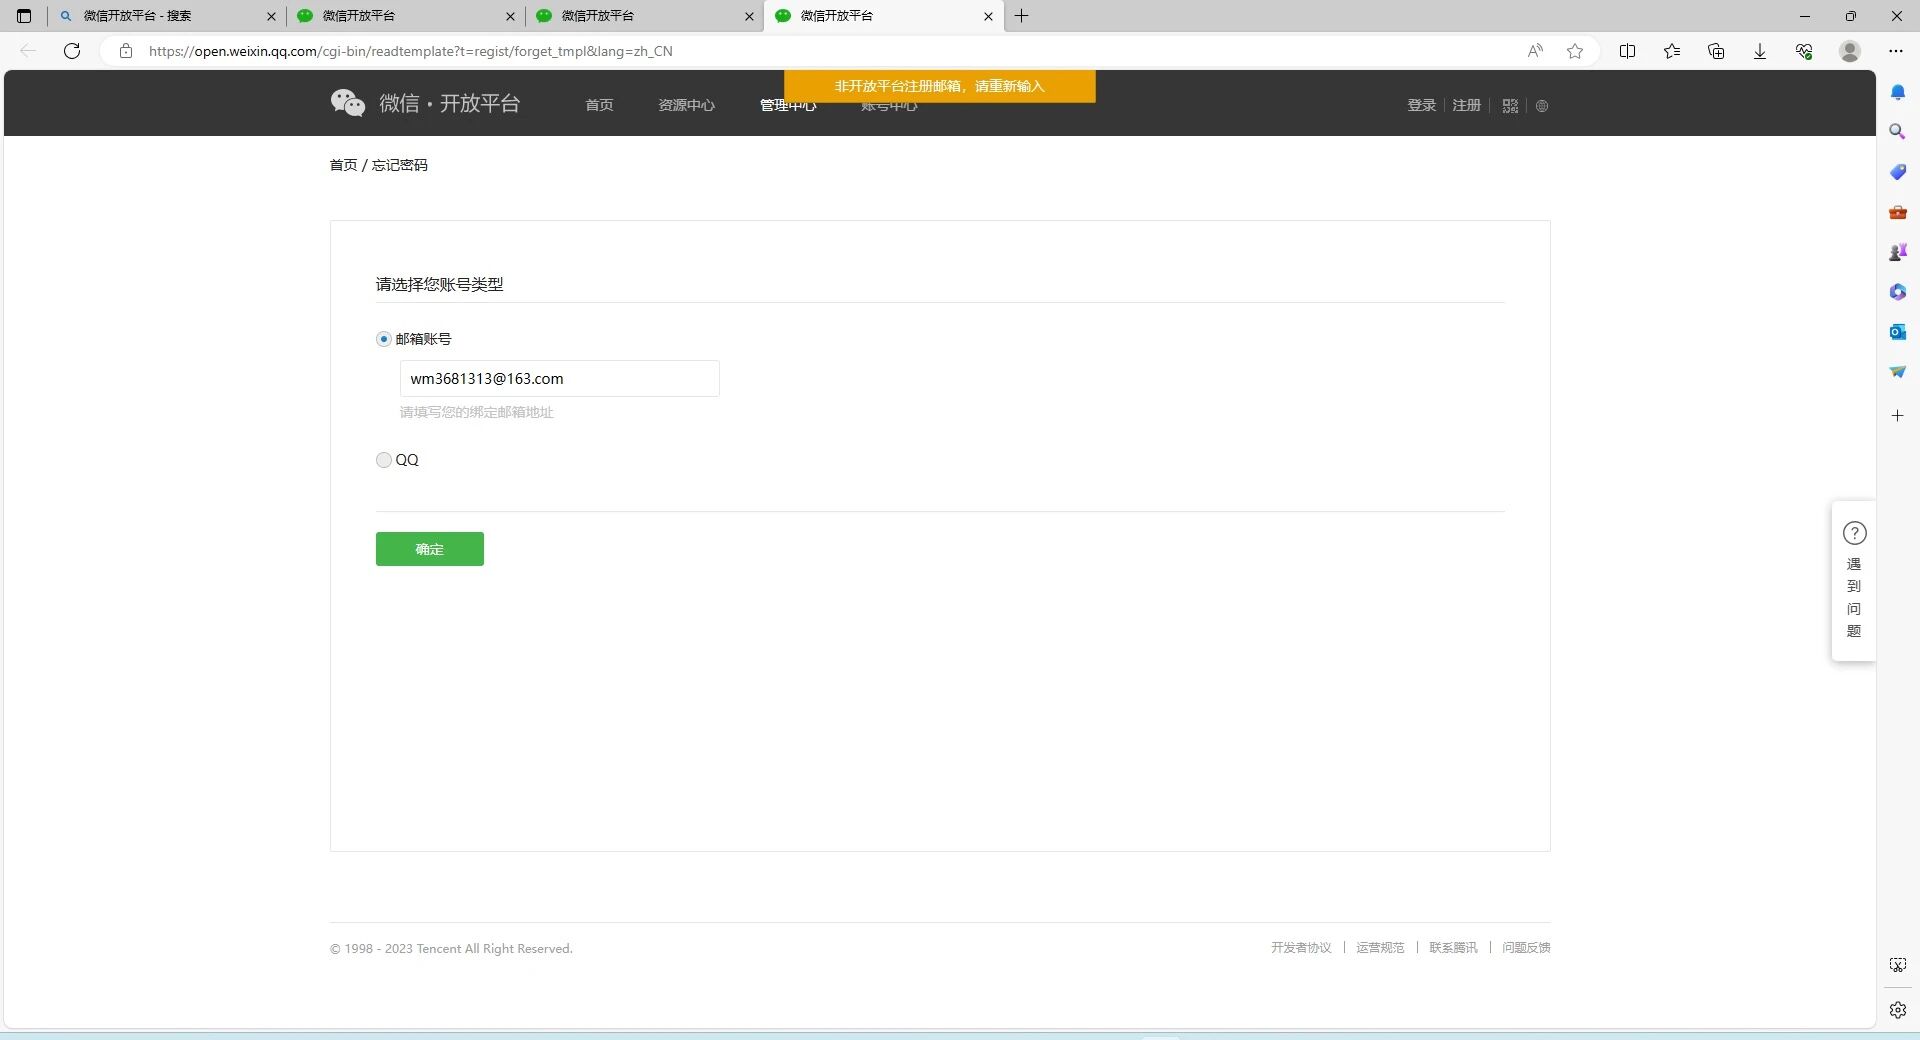Open the Drop paper-plane sidebar icon
The height and width of the screenshot is (1040, 1920).
click(x=1898, y=372)
